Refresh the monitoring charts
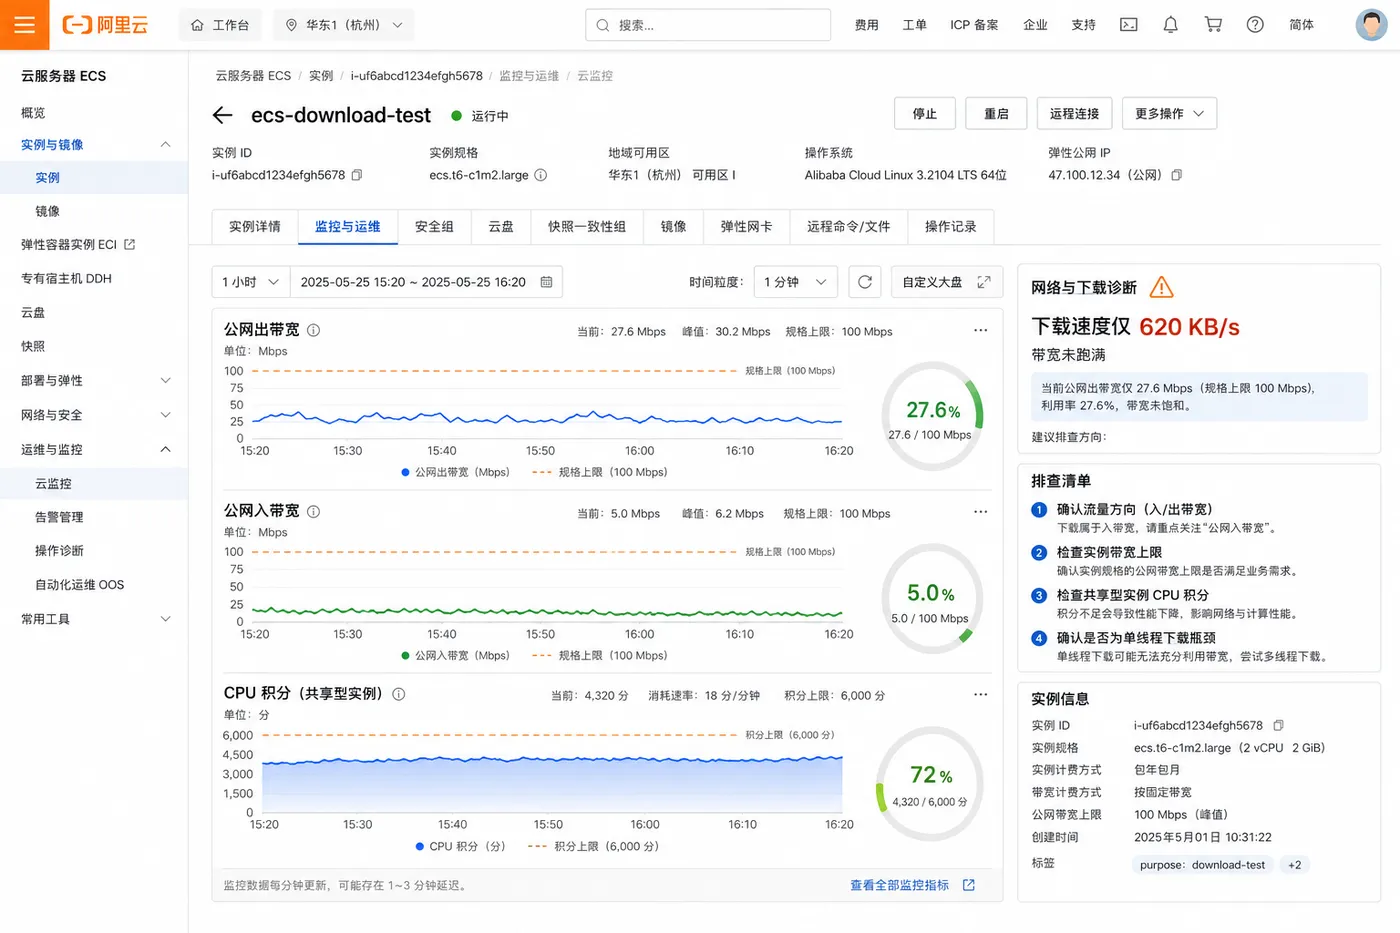 pyautogui.click(x=865, y=282)
